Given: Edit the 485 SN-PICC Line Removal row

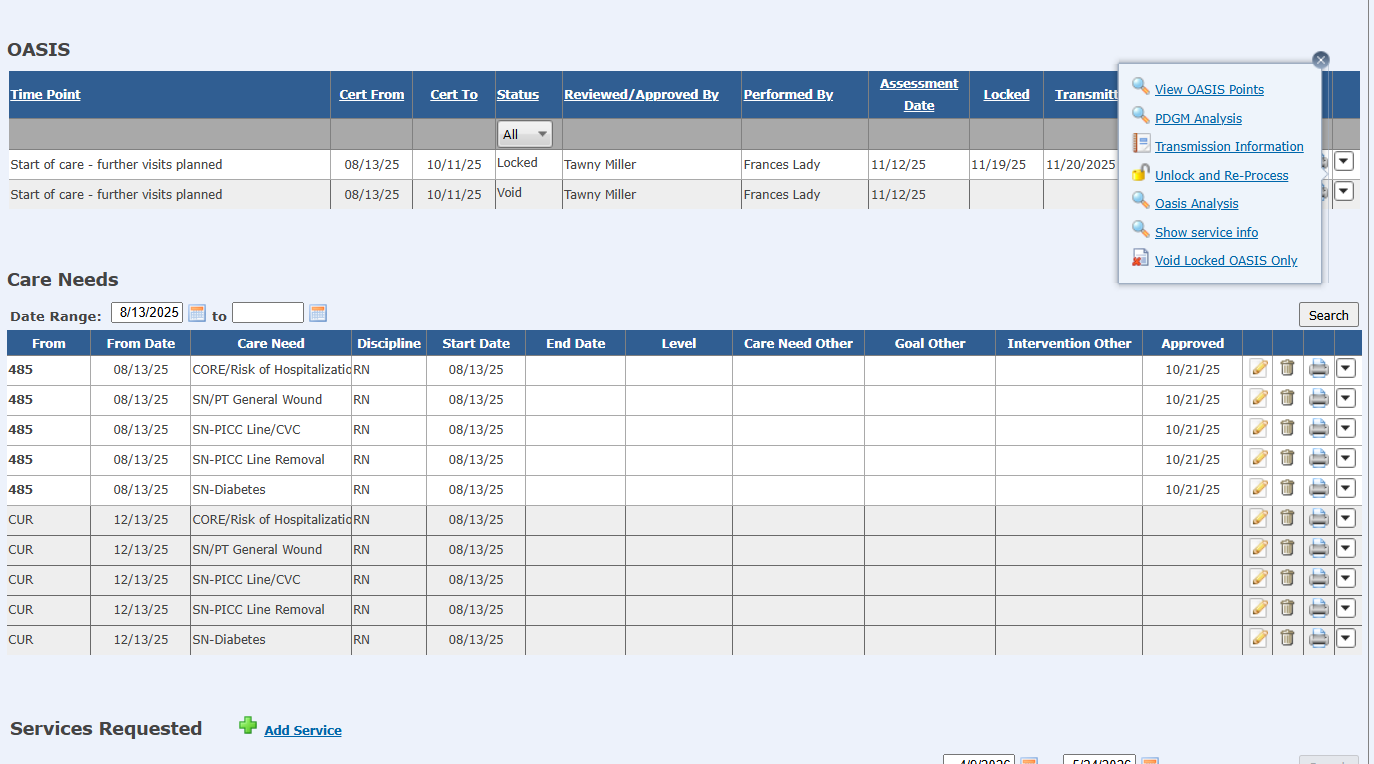Looking at the screenshot, I should click(x=1259, y=459).
